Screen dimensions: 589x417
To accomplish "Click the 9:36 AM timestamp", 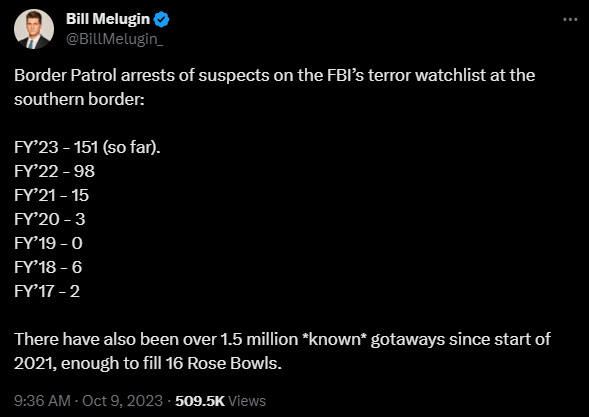I will [42, 401].
